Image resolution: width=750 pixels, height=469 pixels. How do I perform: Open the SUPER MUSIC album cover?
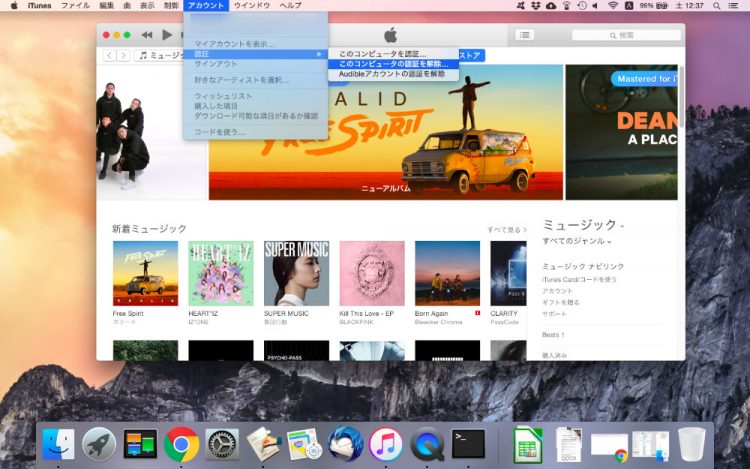point(297,273)
